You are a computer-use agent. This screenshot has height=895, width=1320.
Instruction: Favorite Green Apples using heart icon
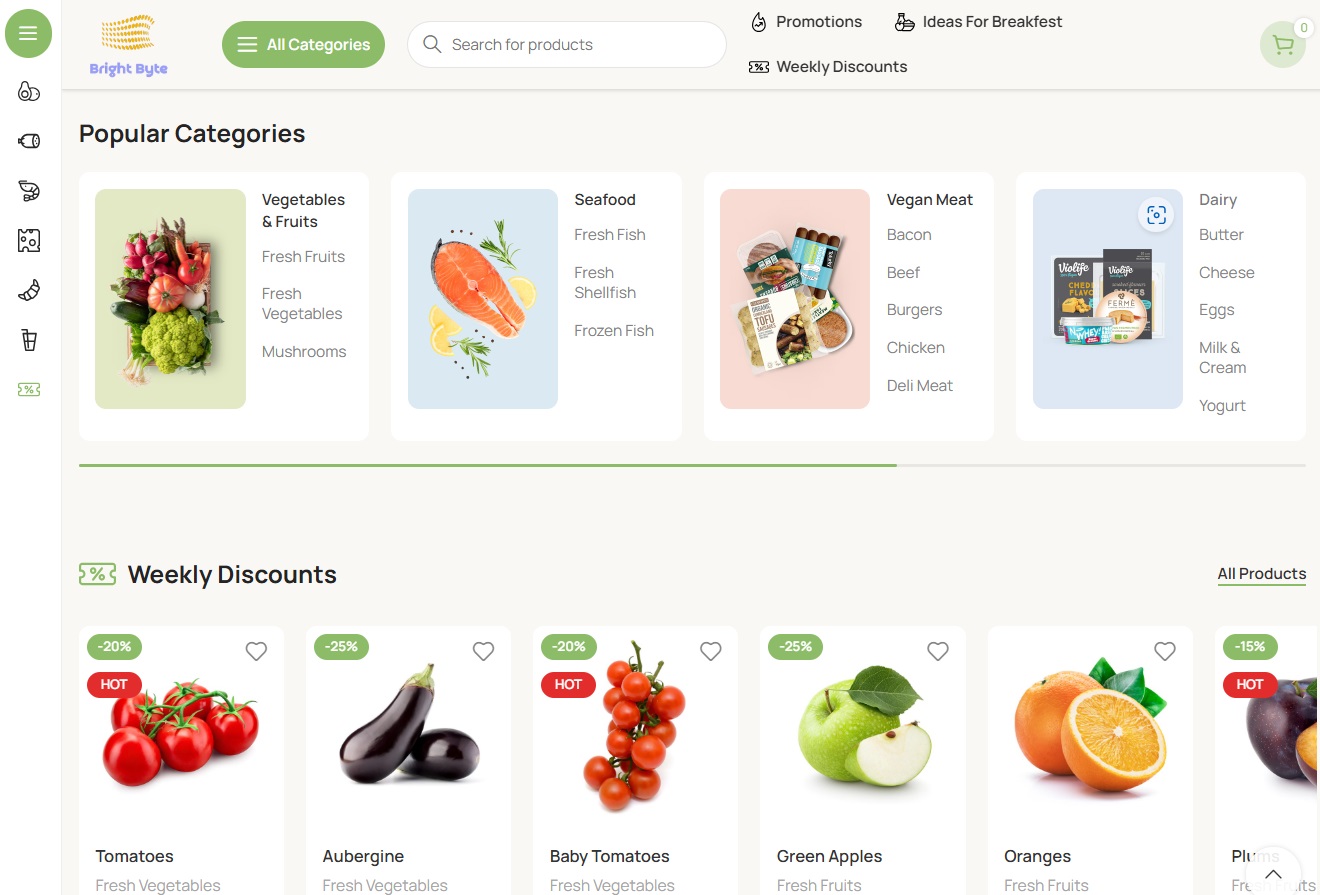pos(937,651)
